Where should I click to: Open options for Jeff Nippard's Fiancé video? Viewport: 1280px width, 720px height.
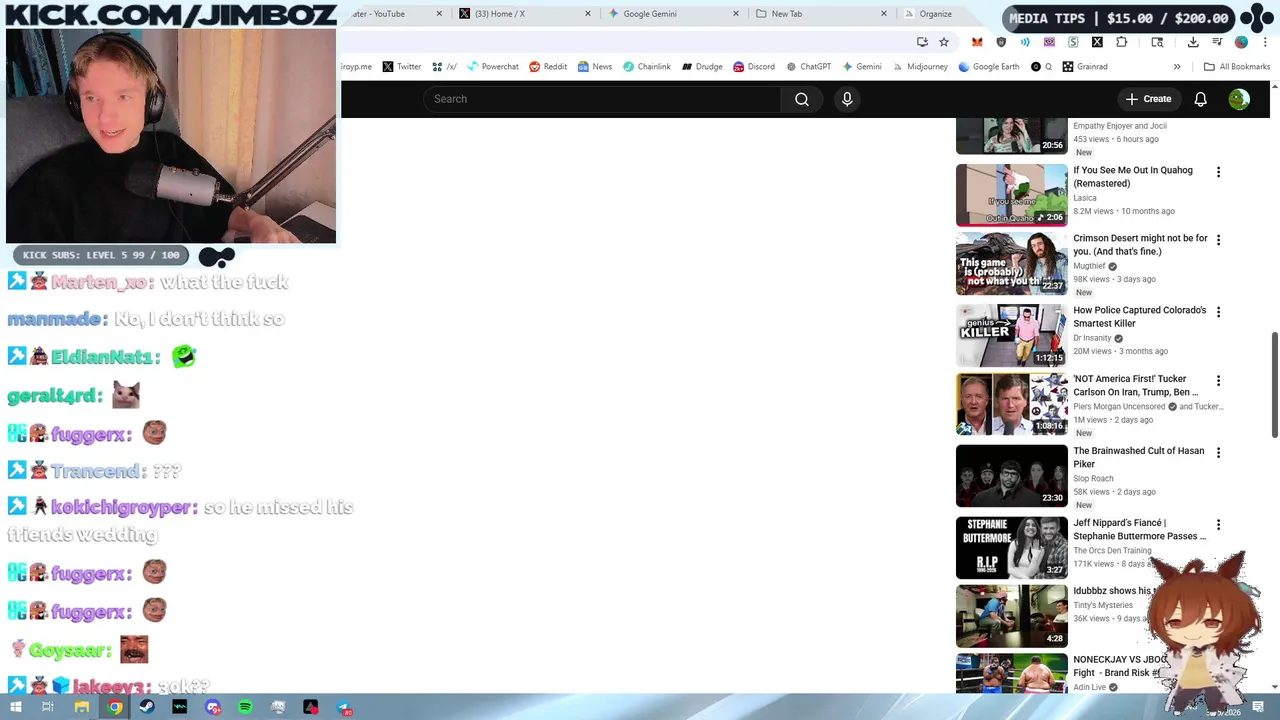coord(1218,524)
